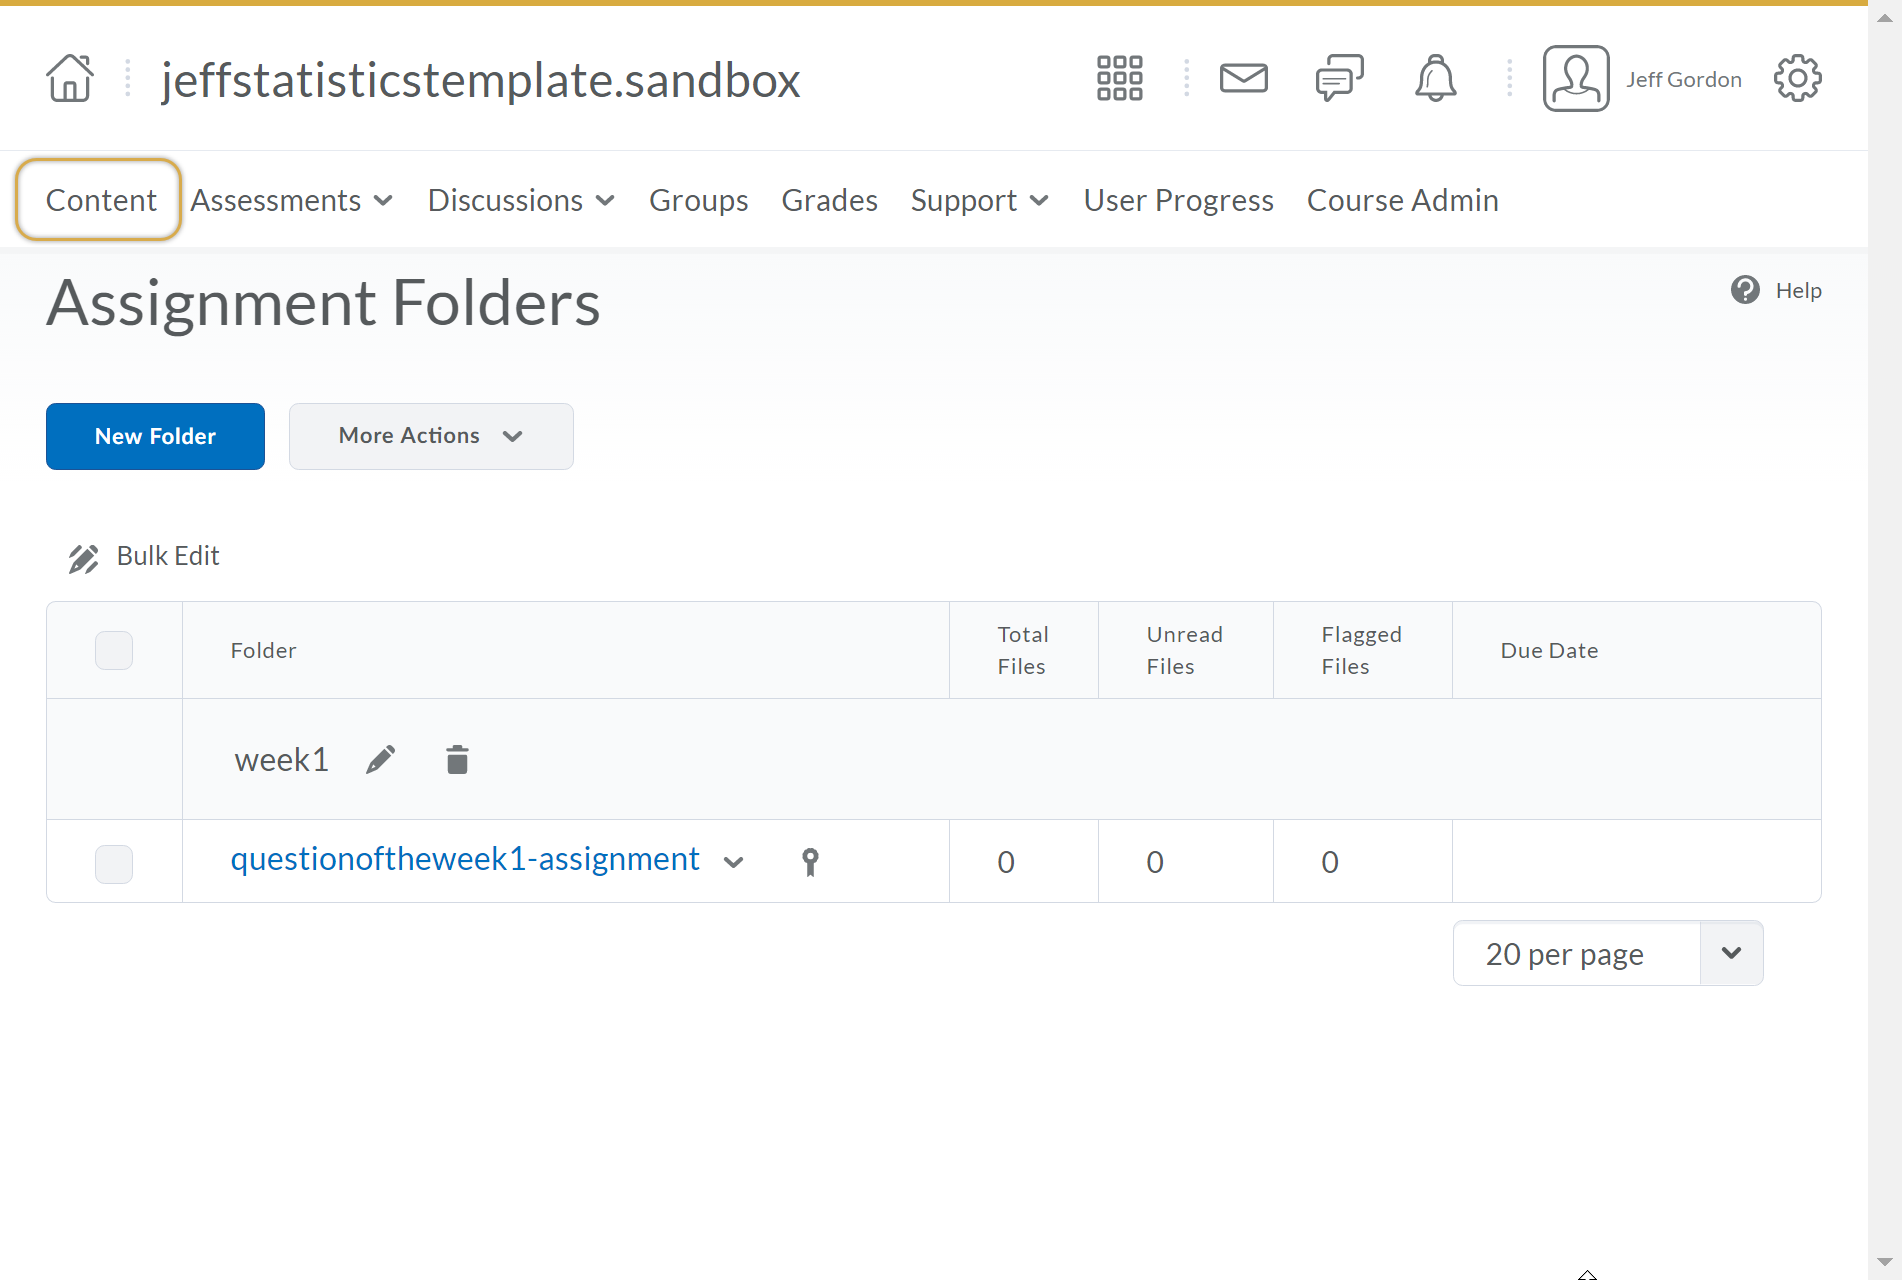Click the New Folder button
The image size is (1902, 1280).
coord(155,436)
